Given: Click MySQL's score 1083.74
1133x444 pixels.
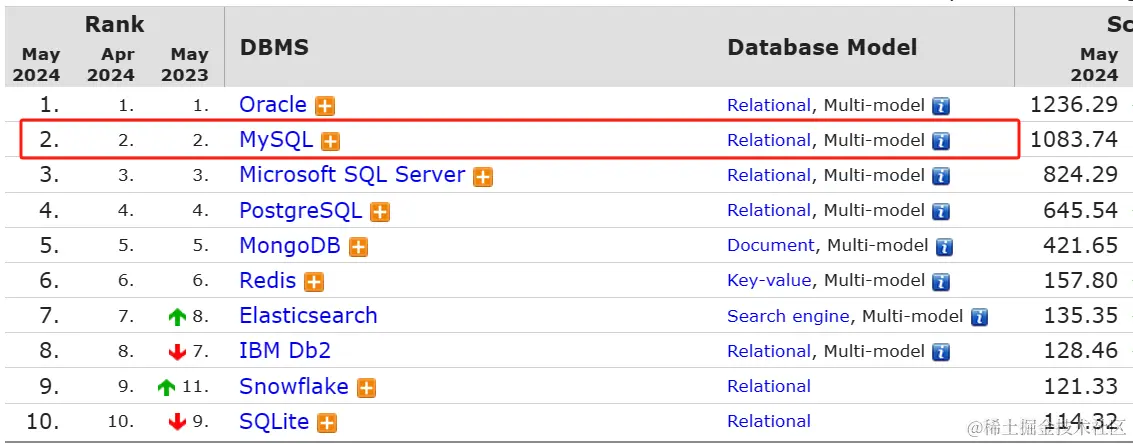Looking at the screenshot, I should pyautogui.click(x=1074, y=140).
